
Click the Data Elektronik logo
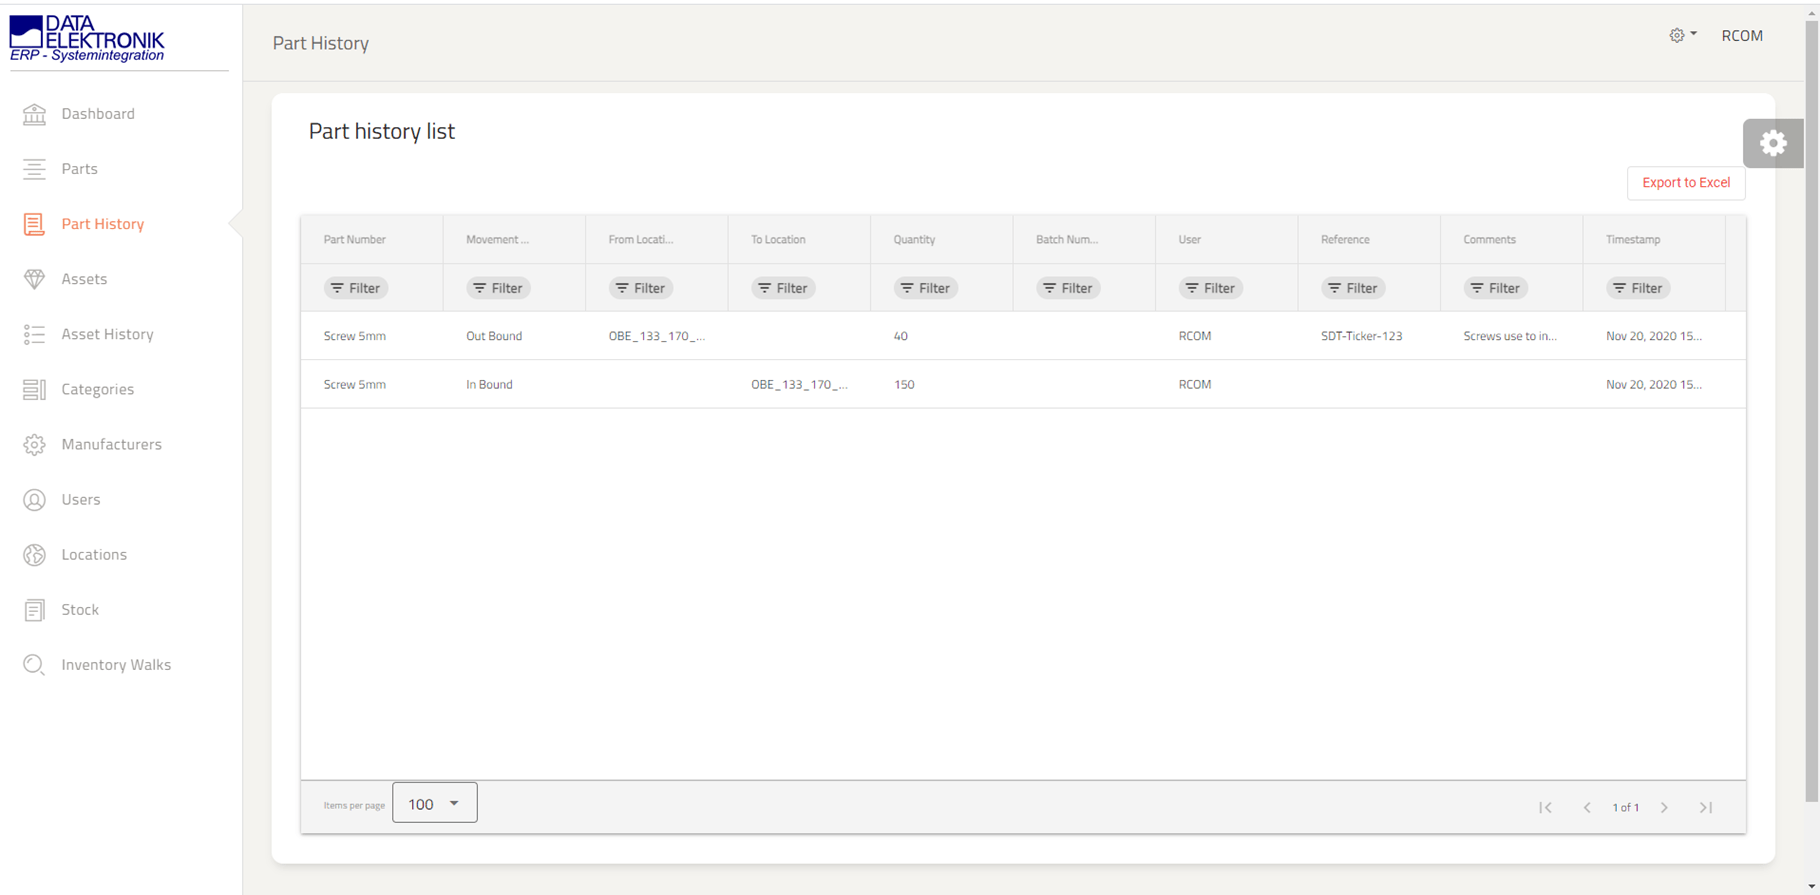87,38
